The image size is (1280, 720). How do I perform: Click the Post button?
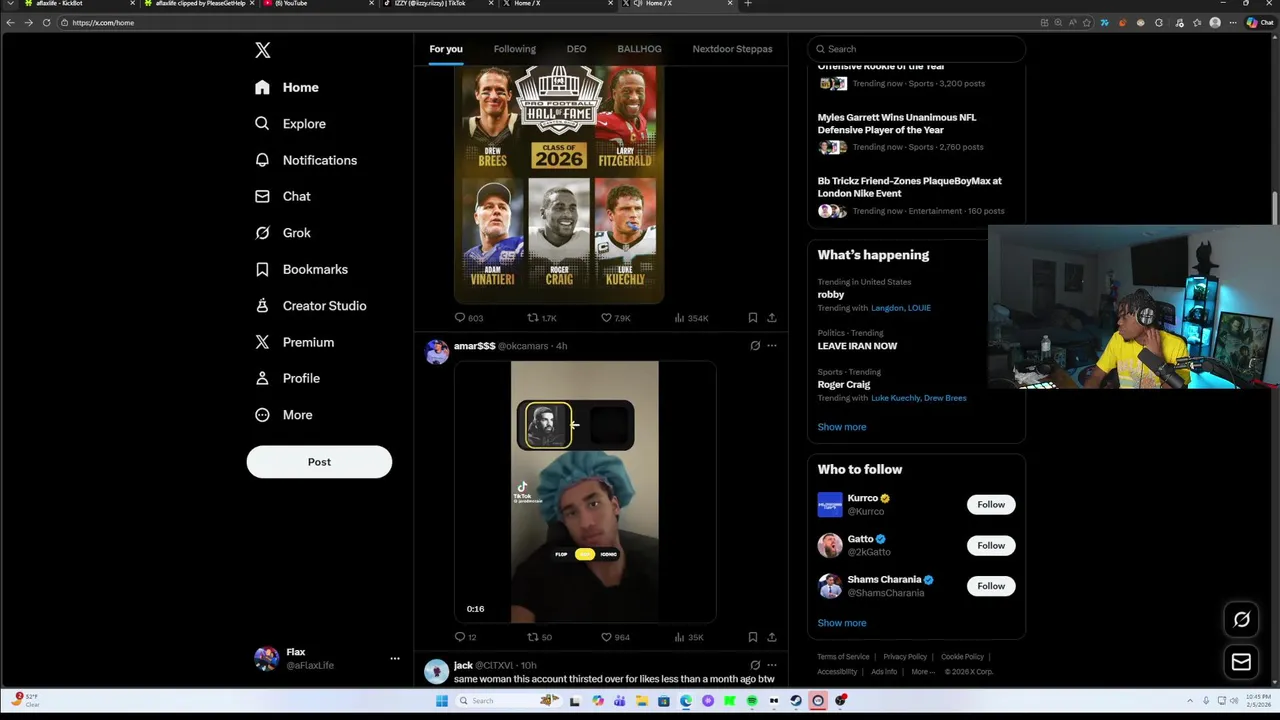click(319, 462)
